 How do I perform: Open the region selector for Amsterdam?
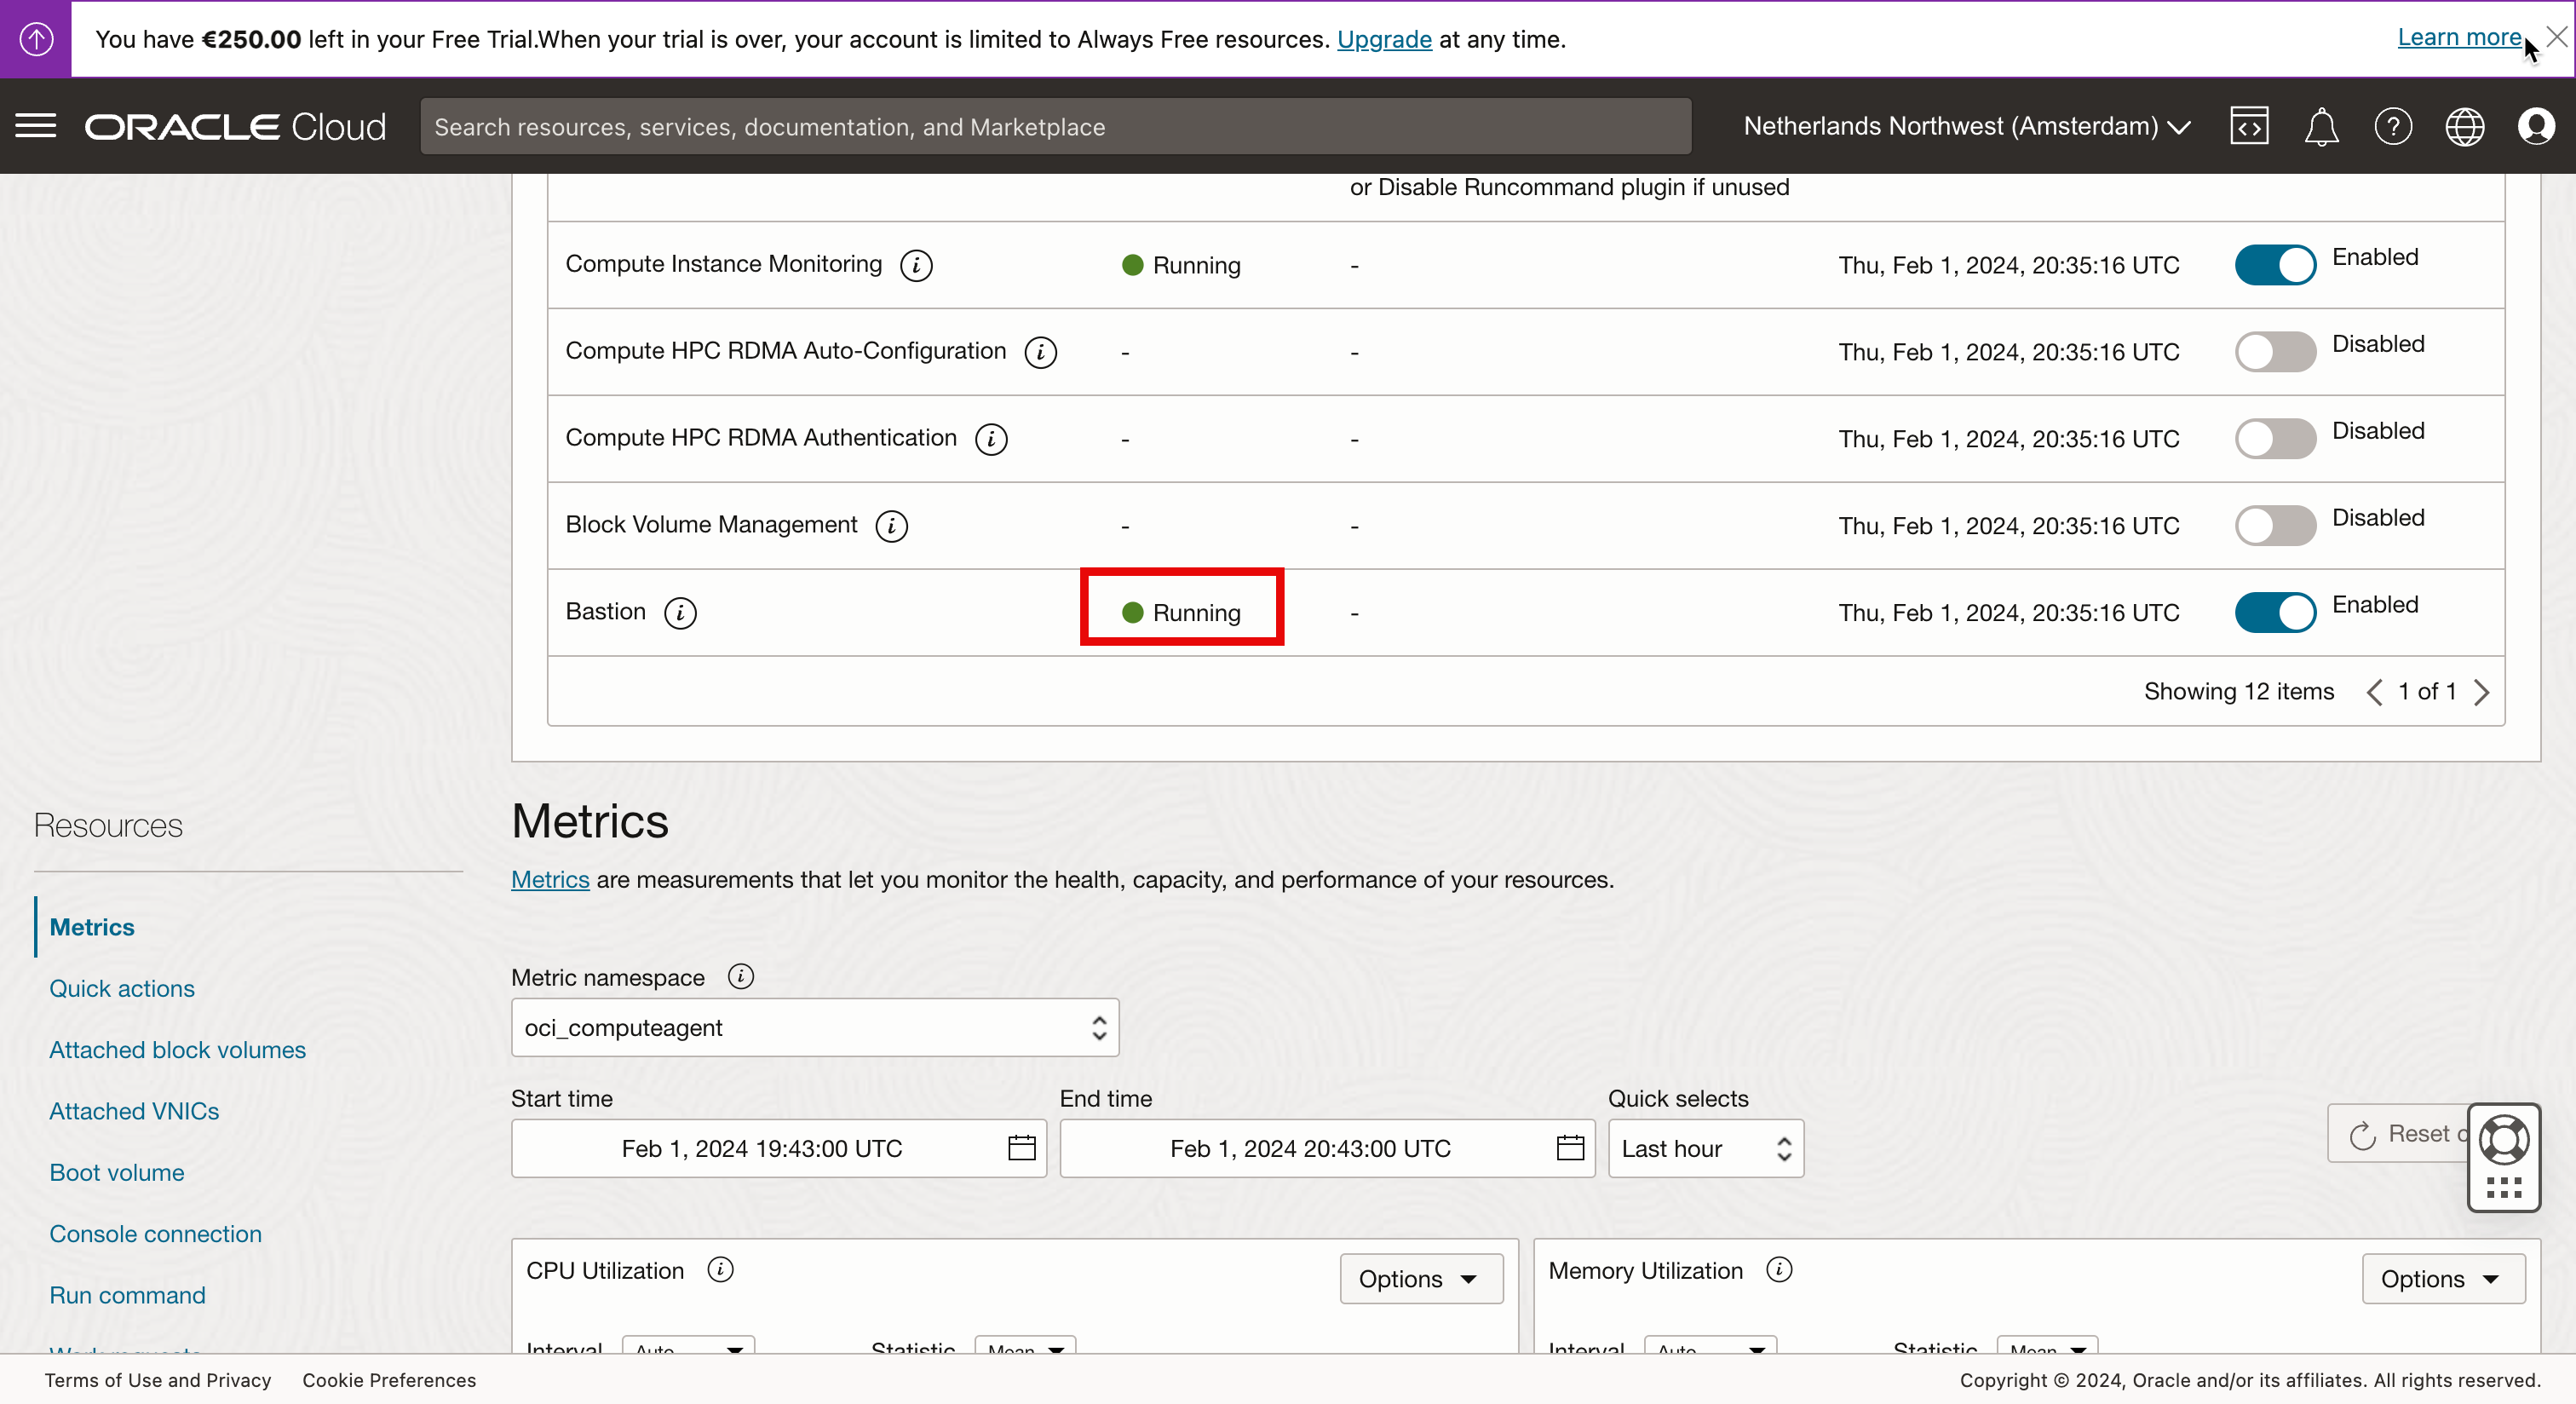[x=1966, y=127]
